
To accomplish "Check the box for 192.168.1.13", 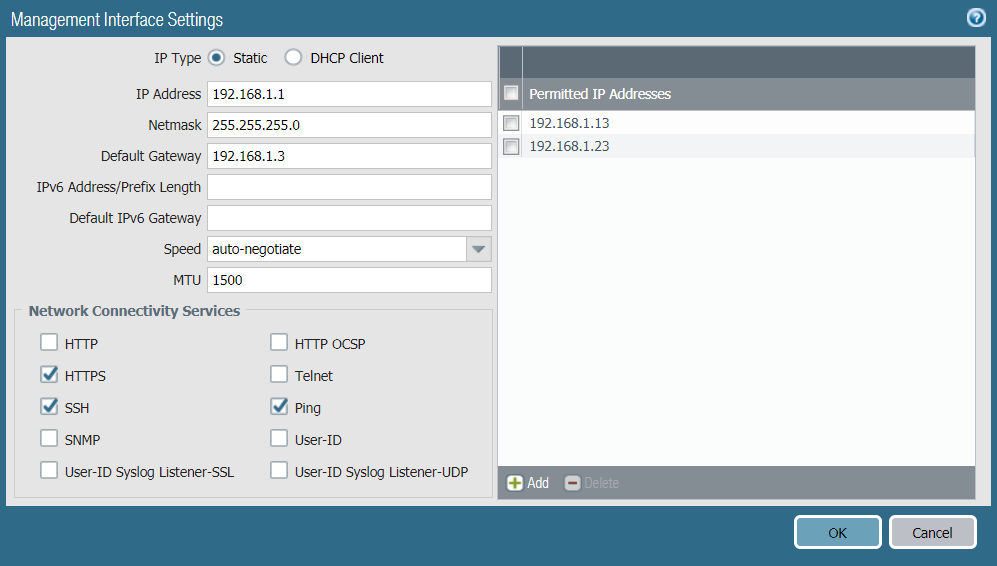I will (x=511, y=123).
